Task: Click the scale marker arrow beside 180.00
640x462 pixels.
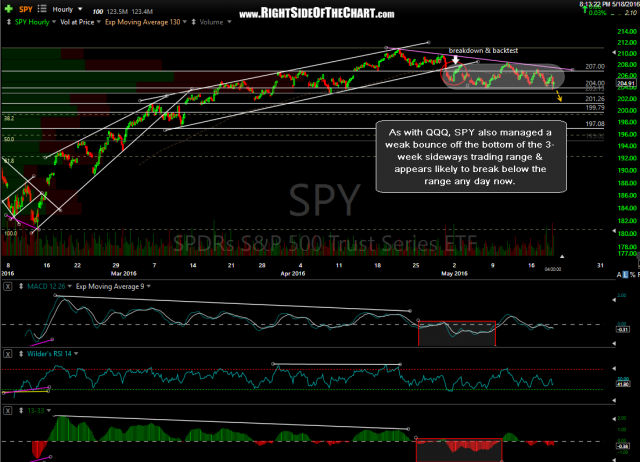Action: (614, 231)
